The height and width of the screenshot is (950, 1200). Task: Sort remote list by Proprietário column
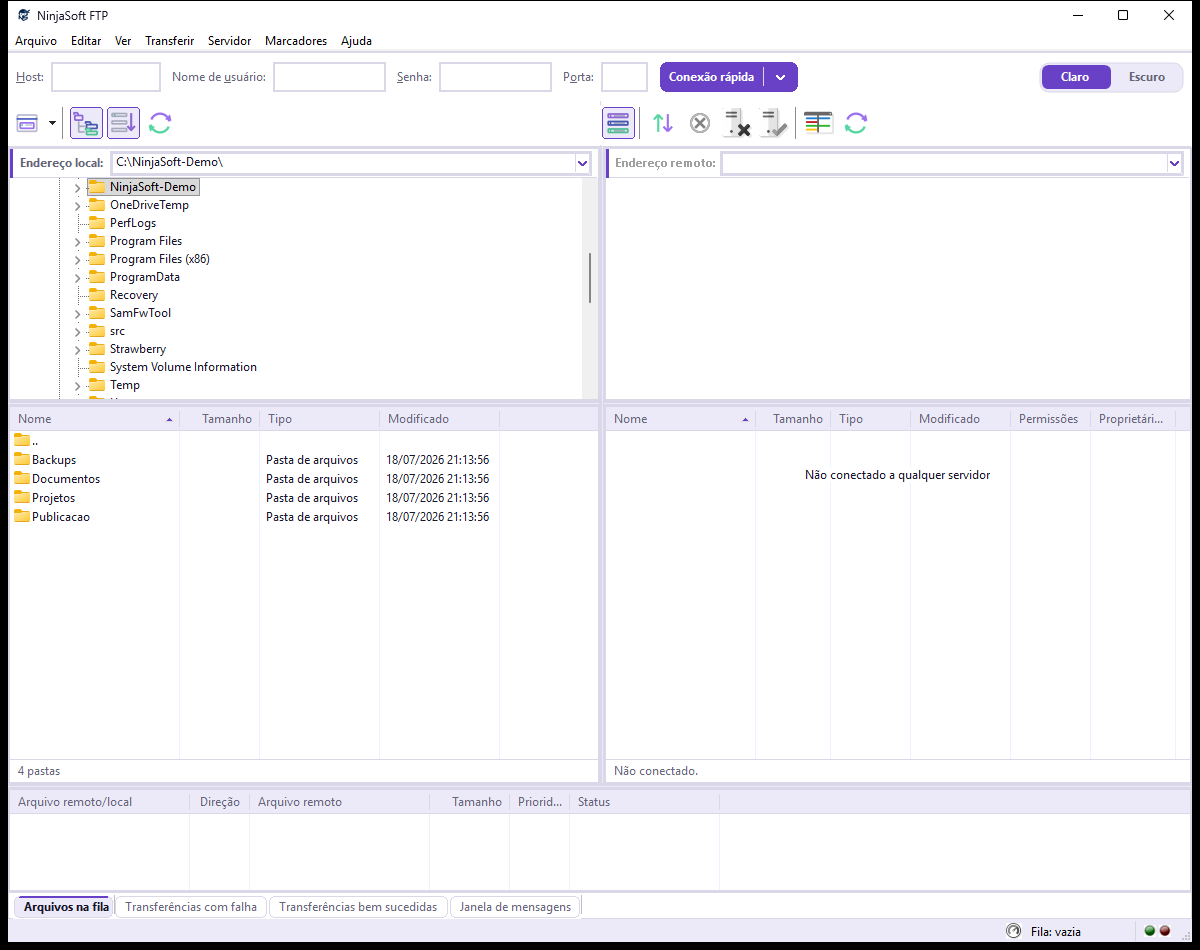tap(1132, 419)
